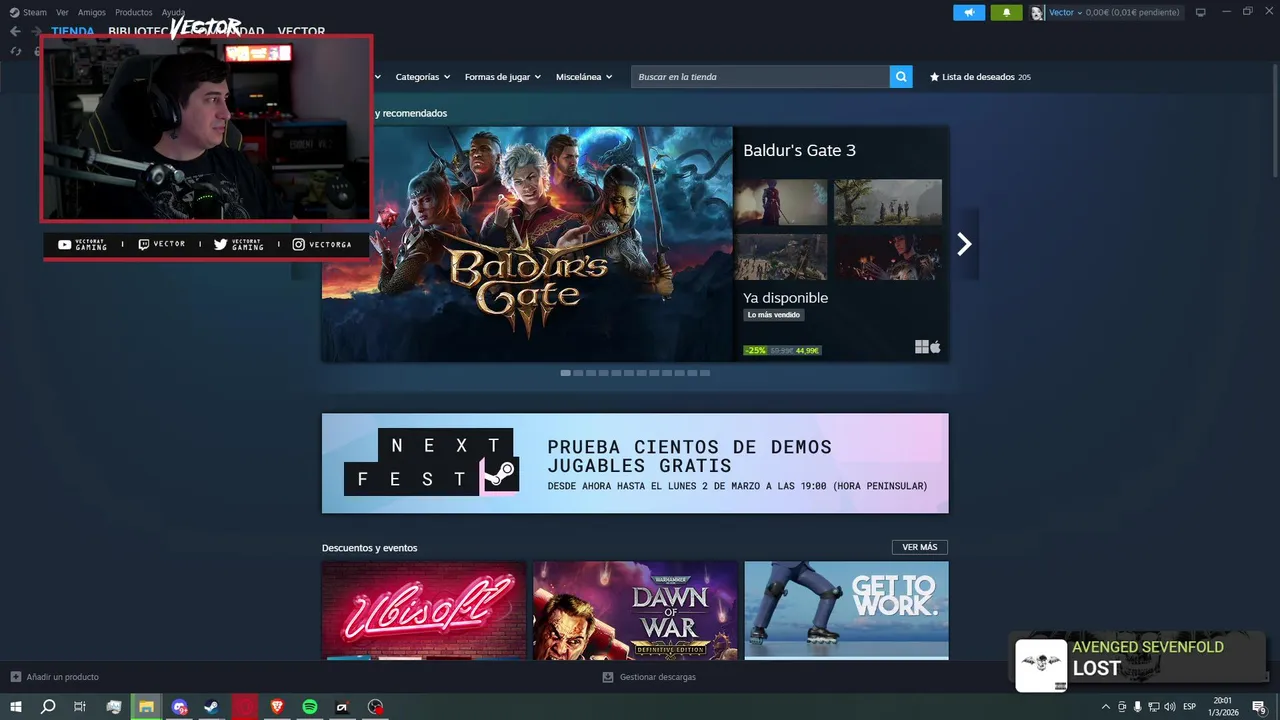Click the Descuentos y eventos heading
This screenshot has height=720, width=1280.
point(370,548)
